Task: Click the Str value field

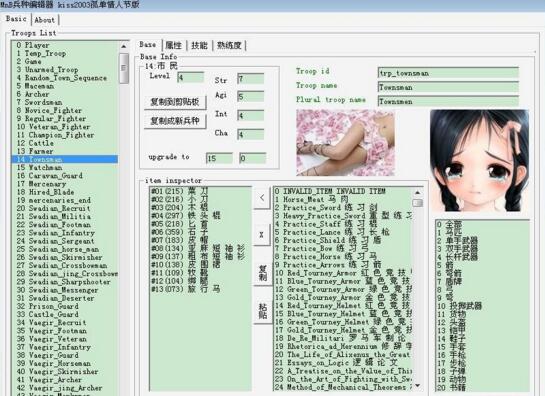Action: (x=251, y=79)
